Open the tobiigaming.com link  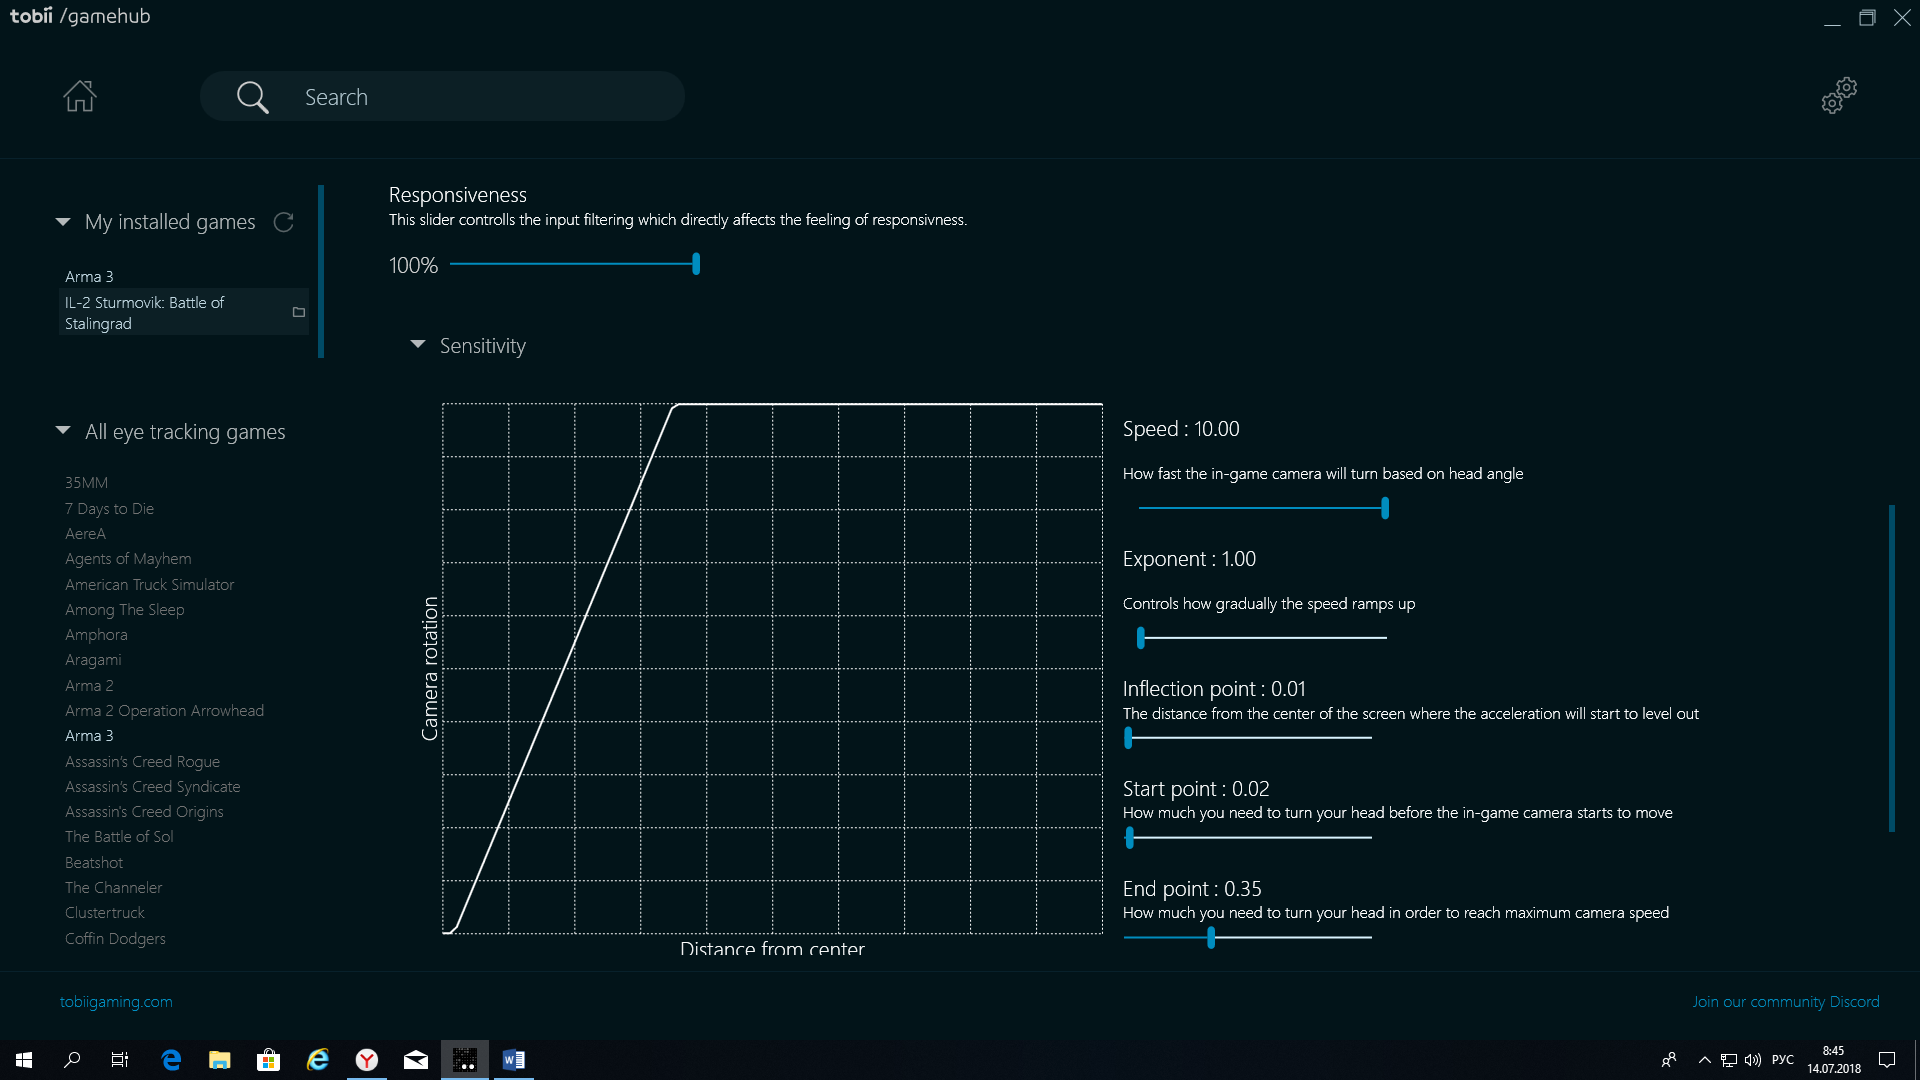[116, 1001]
